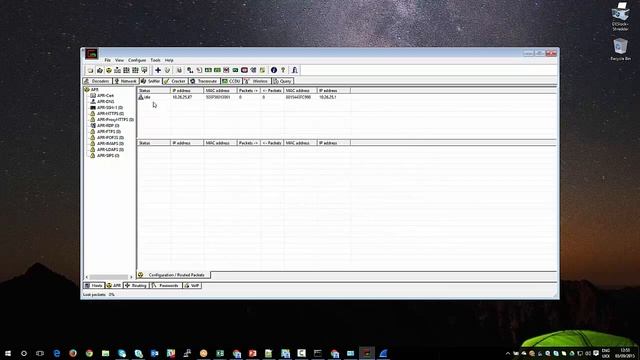Image resolution: width=640 pixels, height=360 pixels.
Task: Select the Configuration / Routed Packets tab
Action: click(x=173, y=275)
